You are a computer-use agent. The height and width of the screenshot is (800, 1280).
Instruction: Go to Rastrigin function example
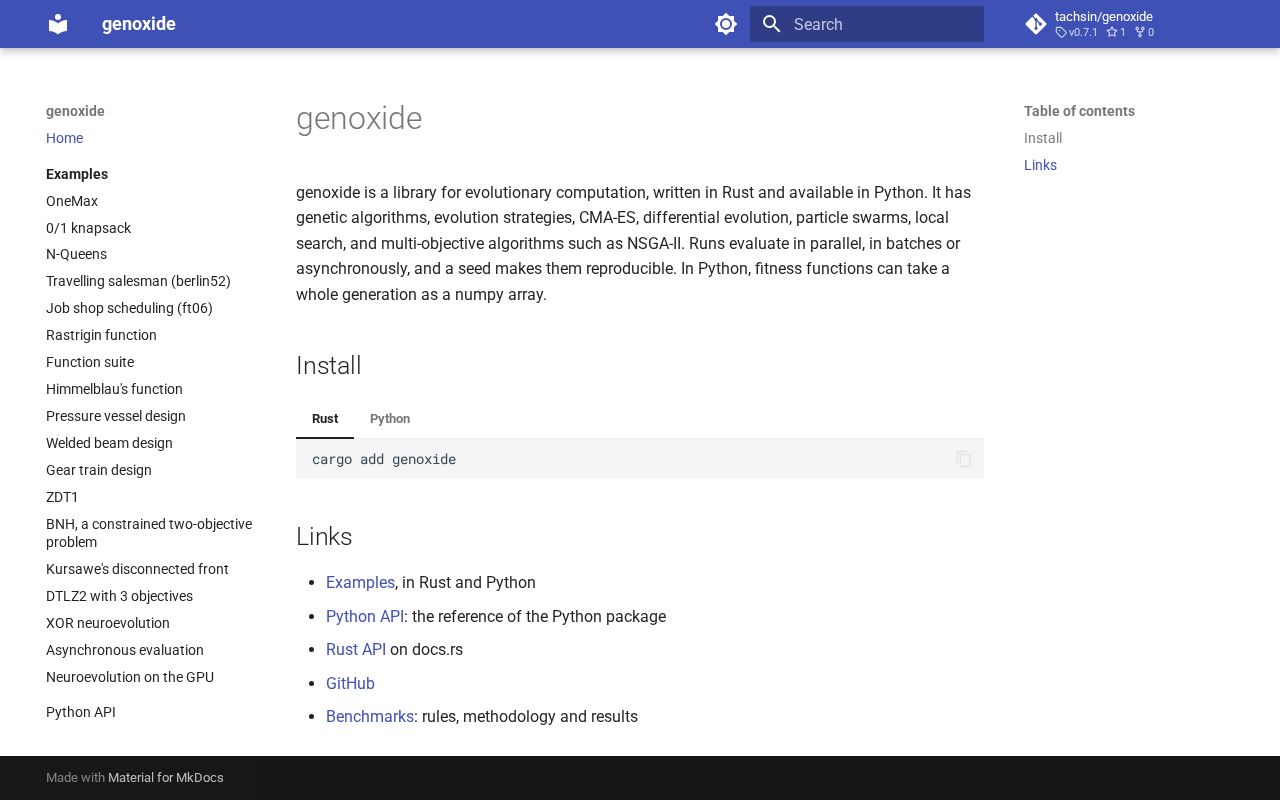(x=101, y=335)
